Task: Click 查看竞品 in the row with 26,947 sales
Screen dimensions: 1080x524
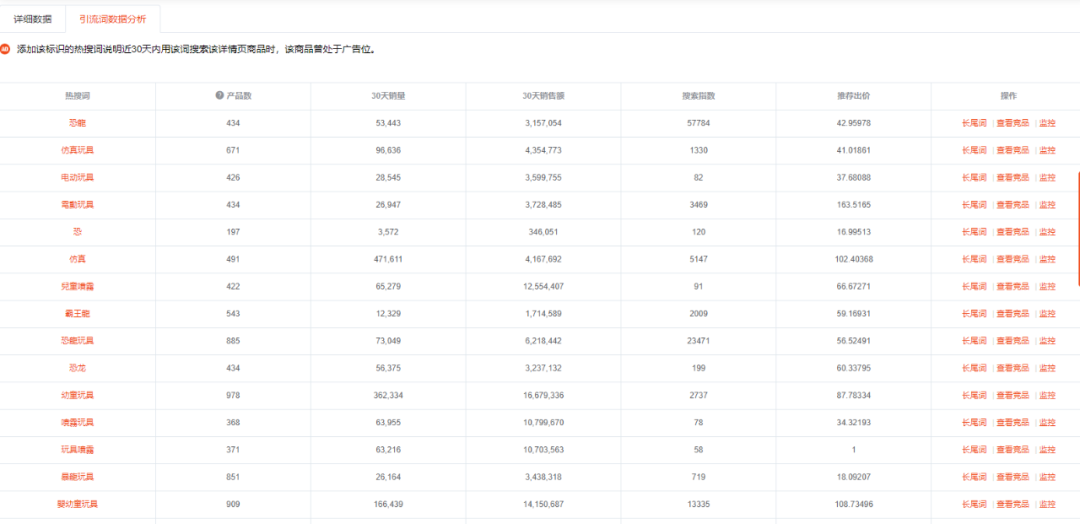Action: point(1012,205)
